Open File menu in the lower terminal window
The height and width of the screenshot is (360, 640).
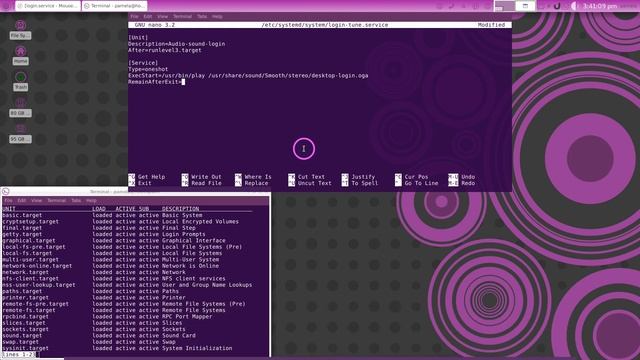pyautogui.click(x=8, y=200)
